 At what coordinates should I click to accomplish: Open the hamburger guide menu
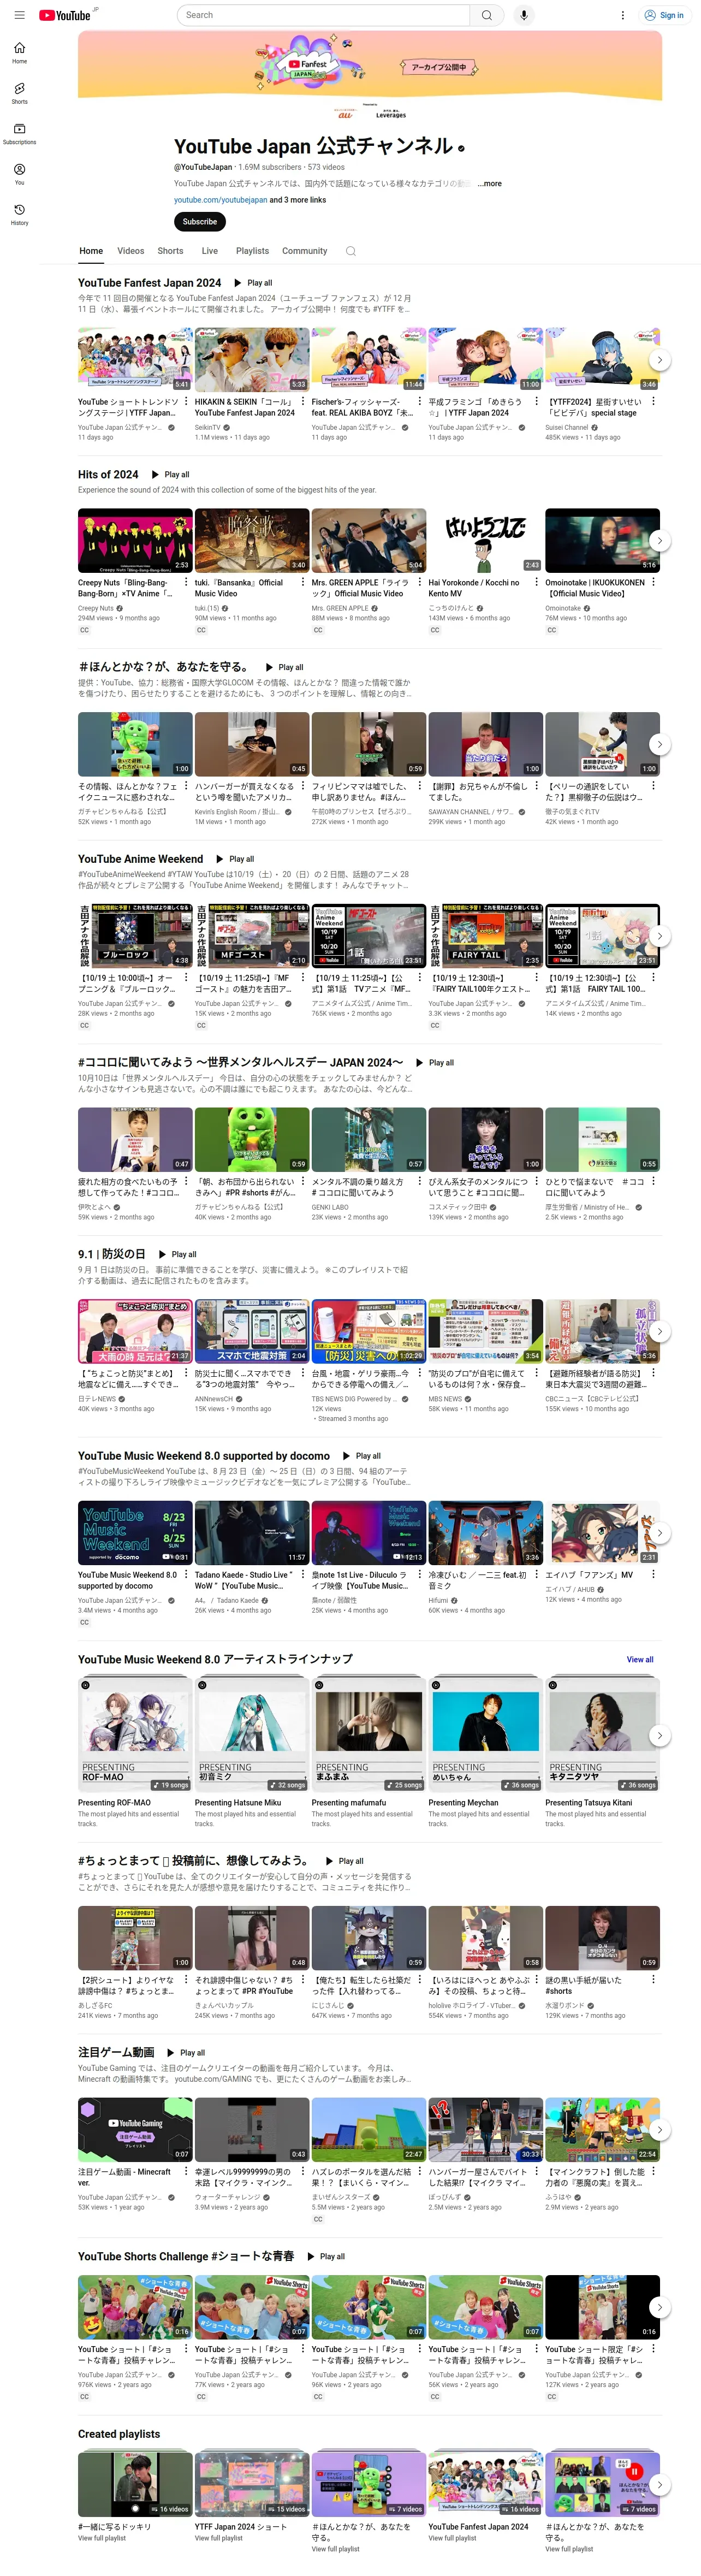19,15
